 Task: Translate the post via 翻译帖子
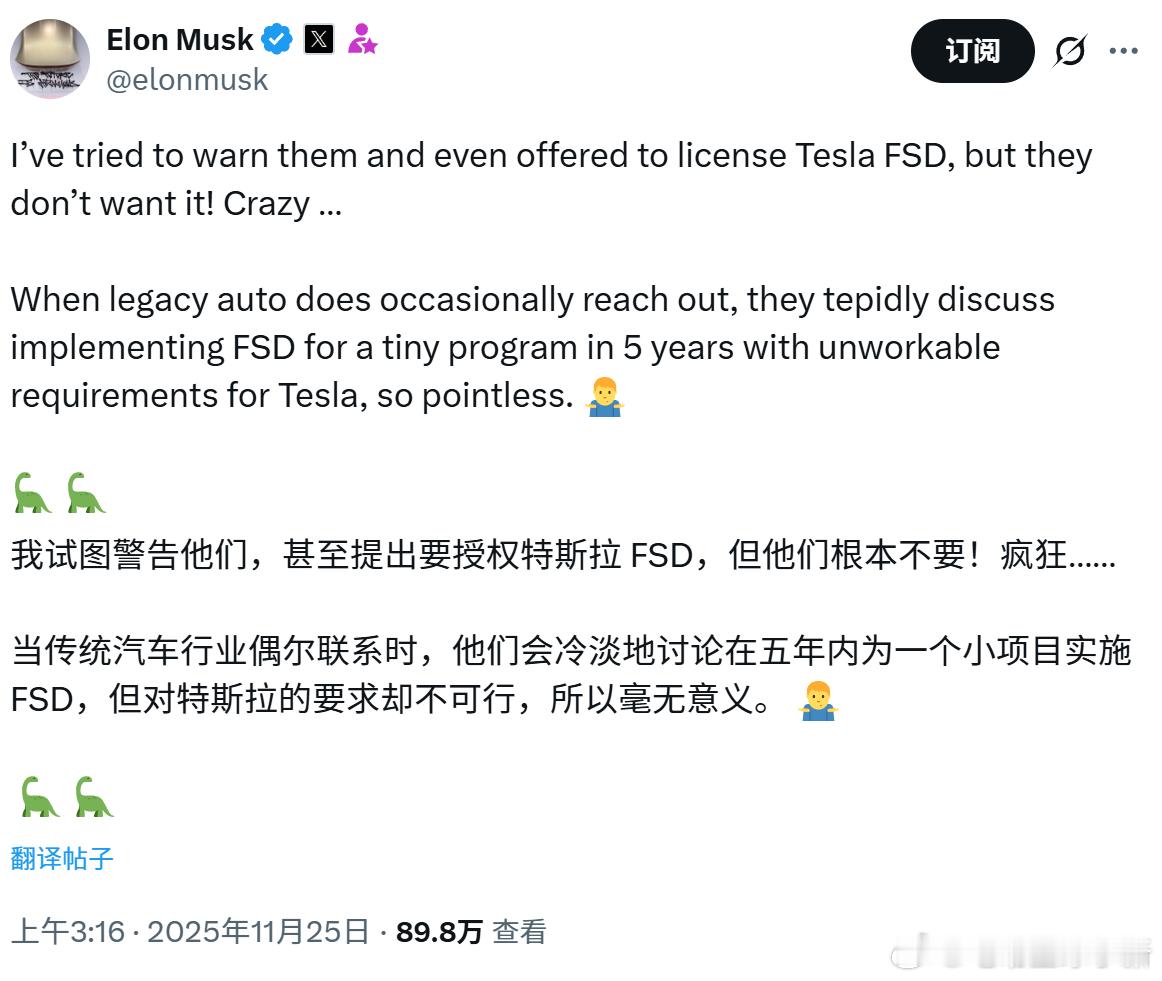click(61, 858)
